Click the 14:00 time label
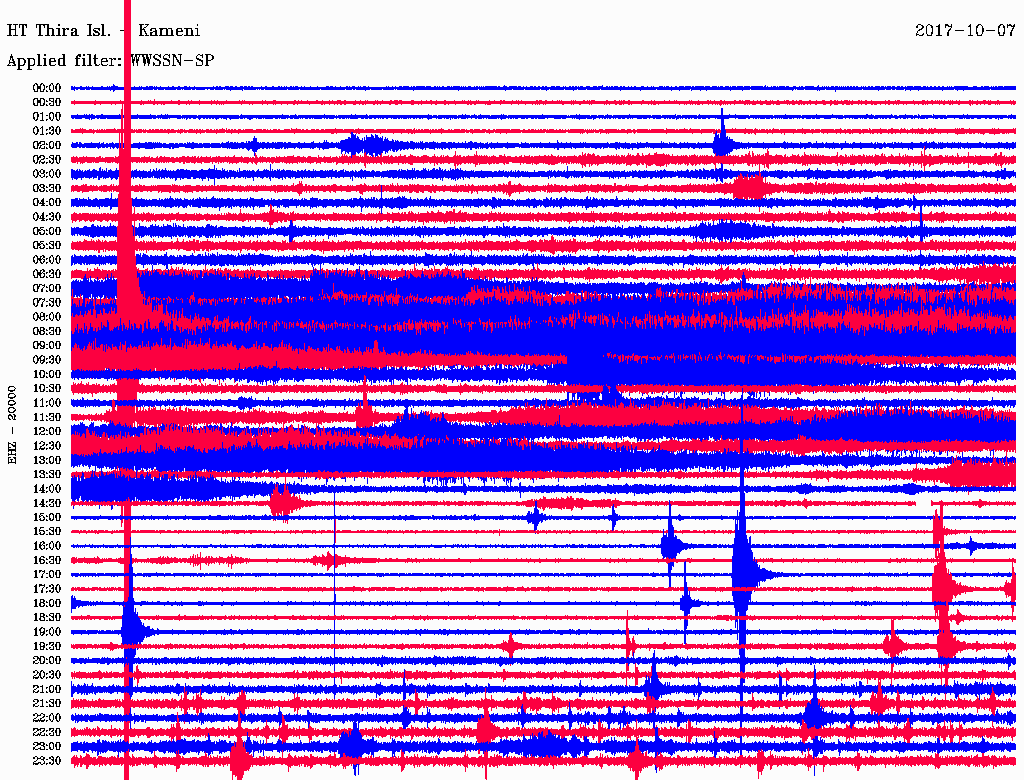 click(47, 489)
